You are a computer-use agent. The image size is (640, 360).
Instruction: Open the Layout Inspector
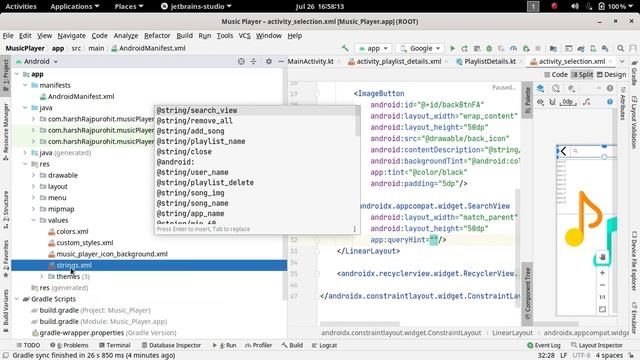[596, 345]
